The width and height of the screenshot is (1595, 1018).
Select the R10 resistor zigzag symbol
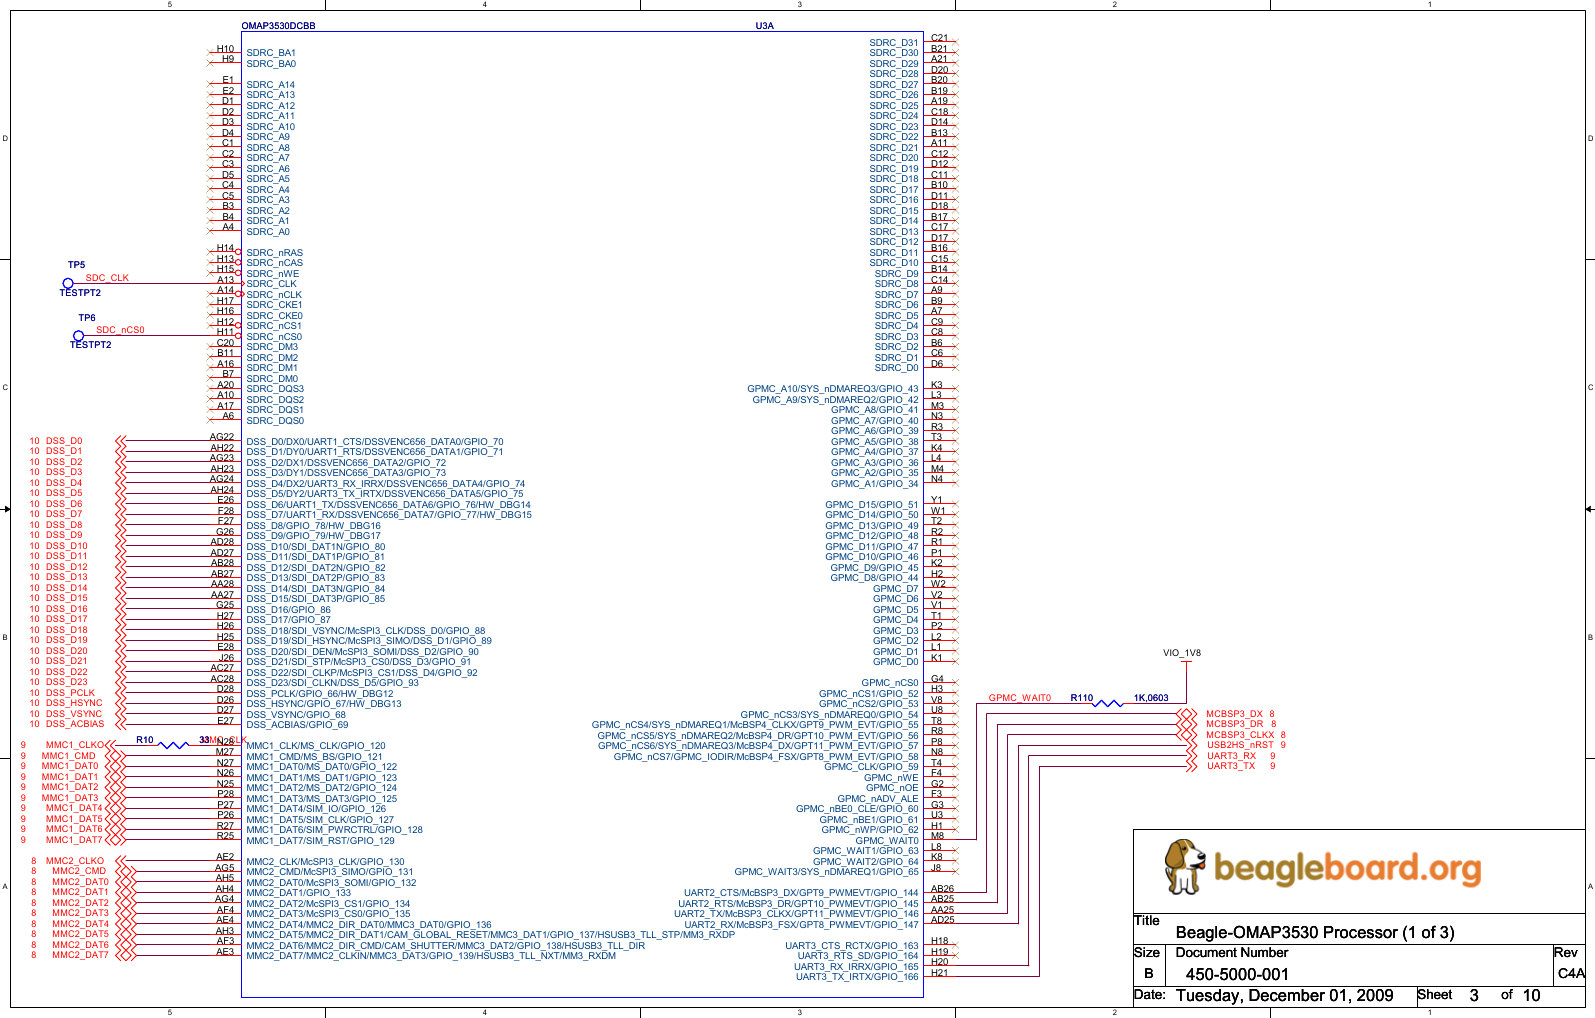pyautogui.click(x=174, y=745)
